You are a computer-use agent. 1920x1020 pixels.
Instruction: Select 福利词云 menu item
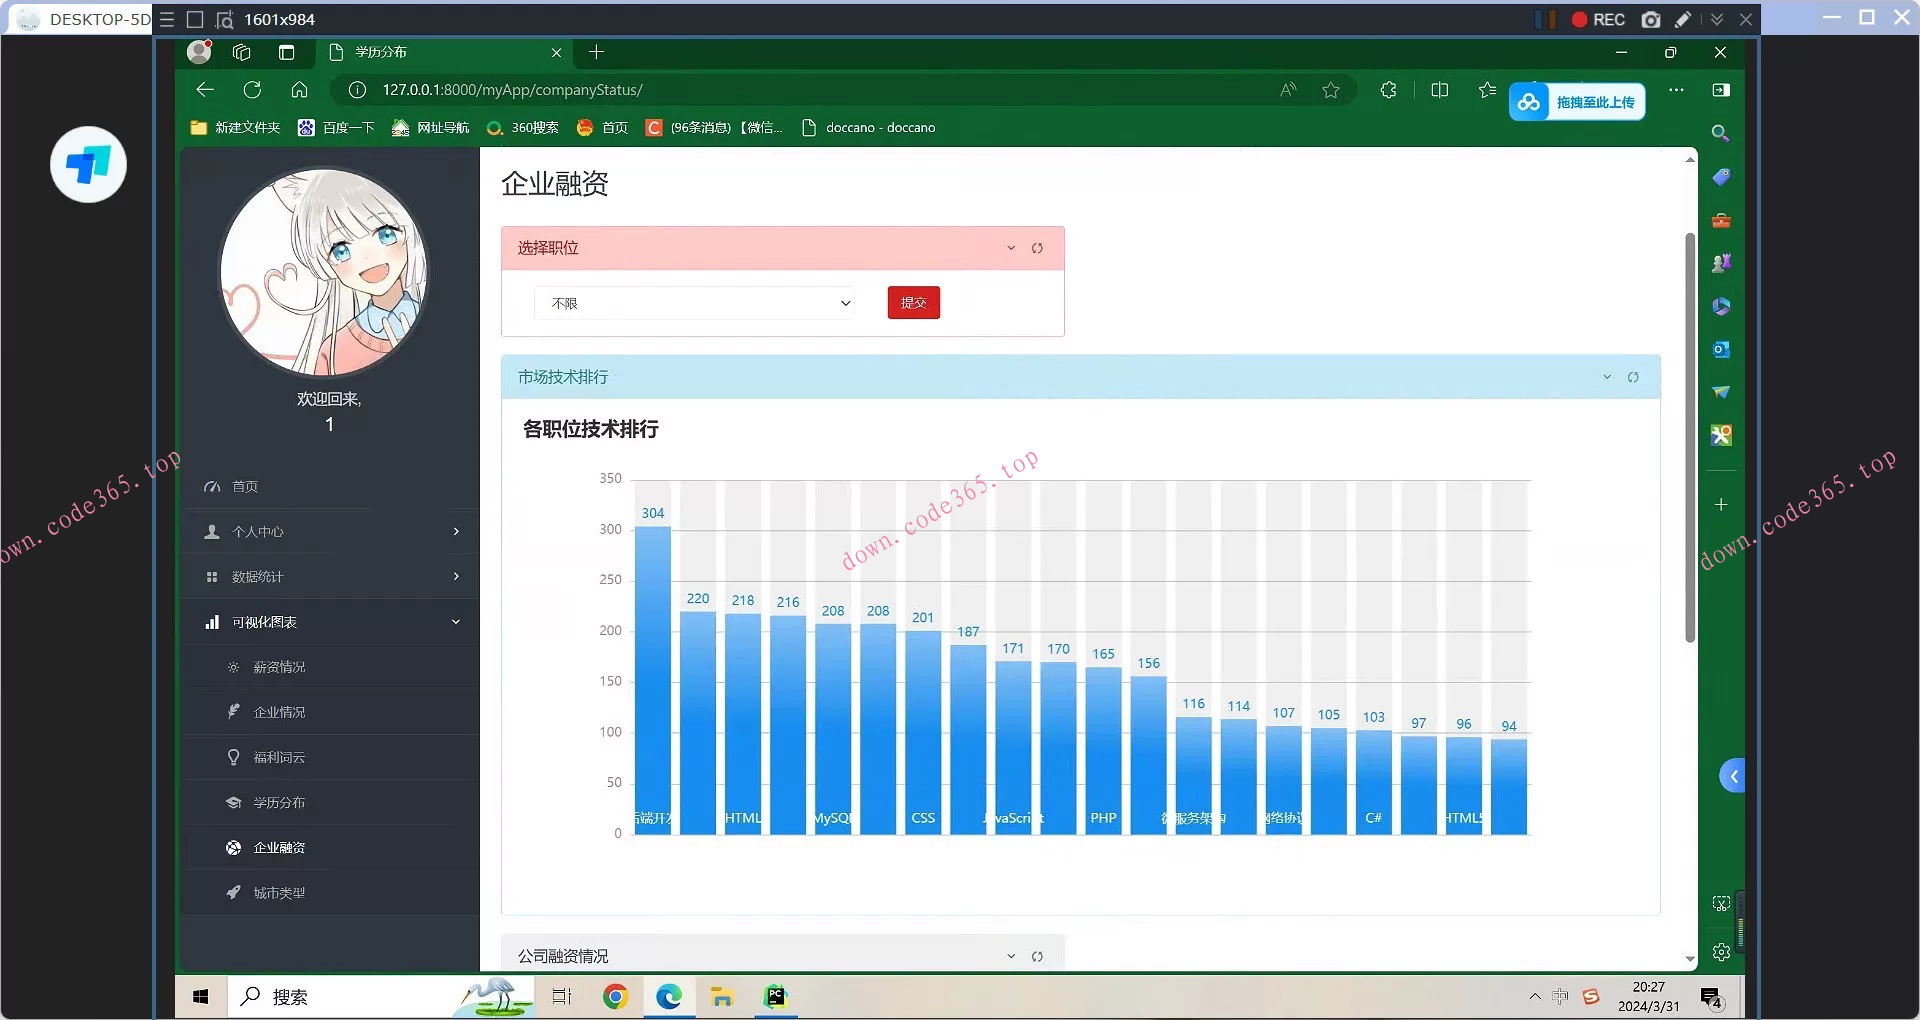tap(279, 757)
